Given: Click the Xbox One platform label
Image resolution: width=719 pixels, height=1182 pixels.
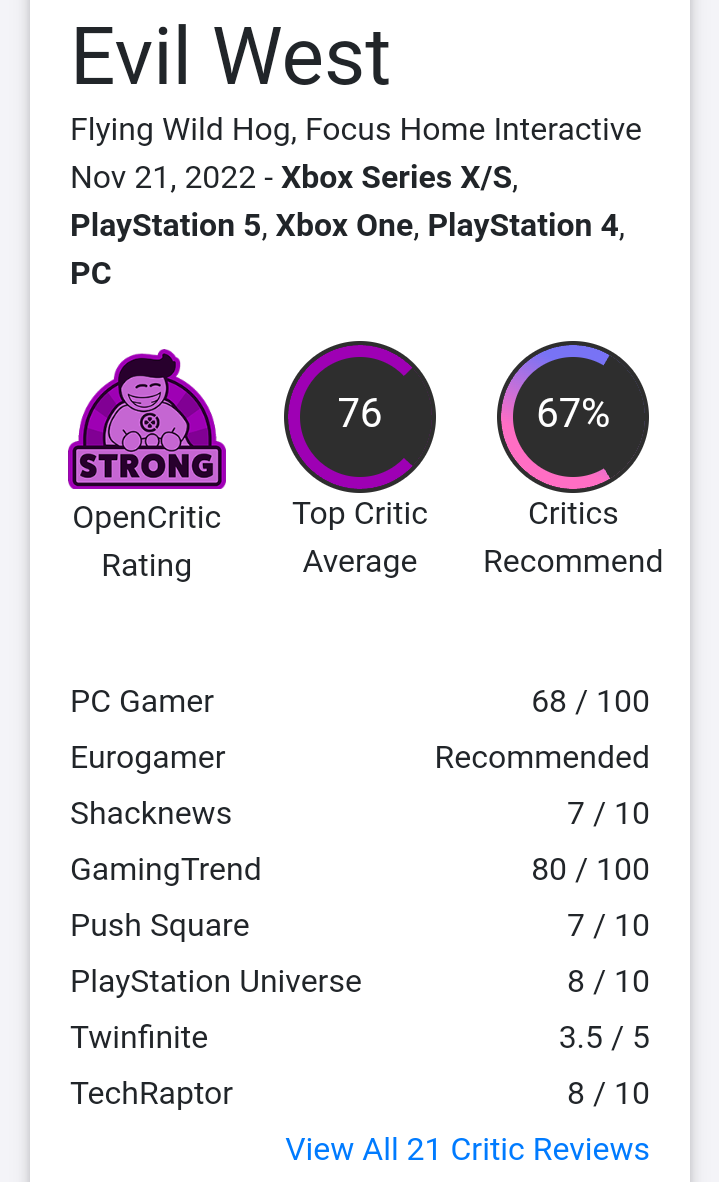Looking at the screenshot, I should 344,226.
